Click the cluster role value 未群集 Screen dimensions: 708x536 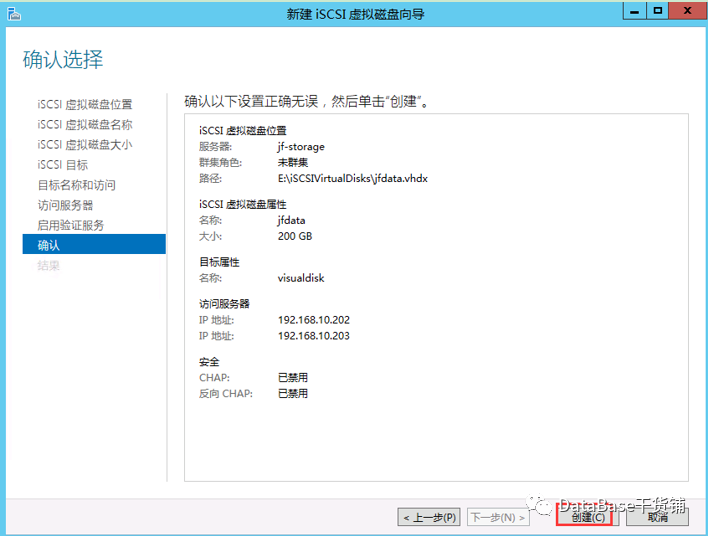pyautogui.click(x=293, y=163)
